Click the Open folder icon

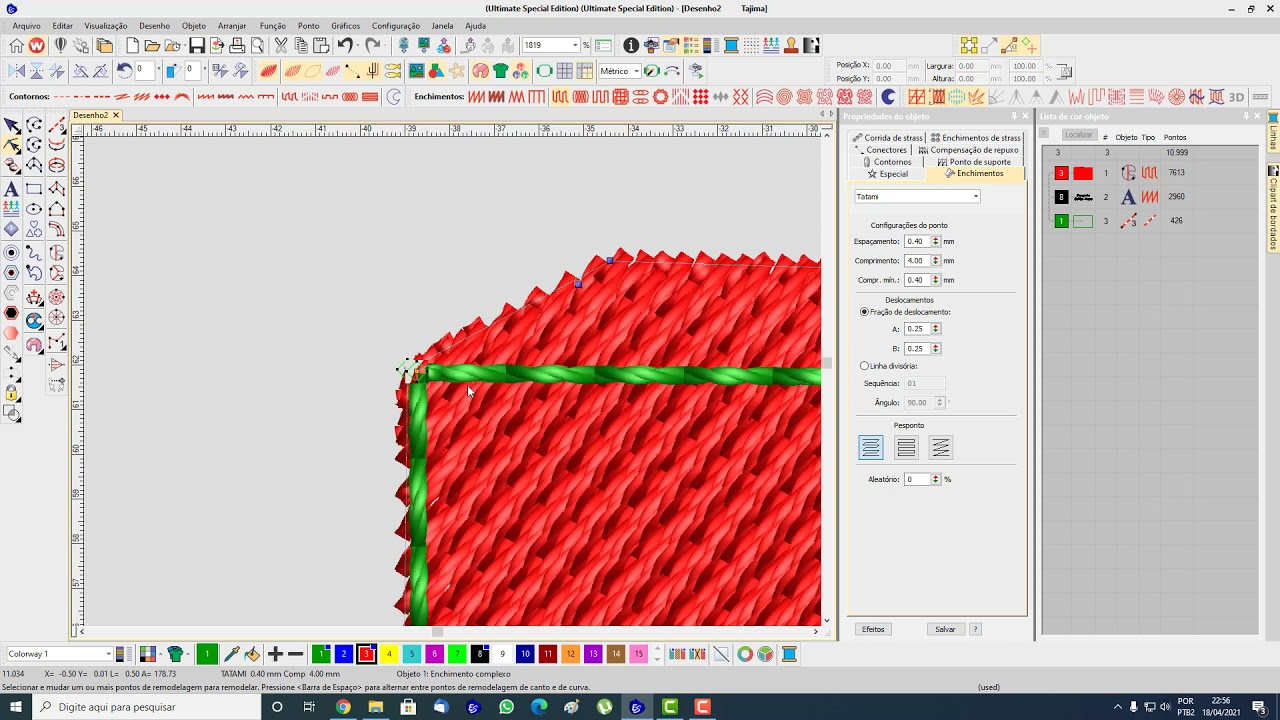click(x=152, y=45)
